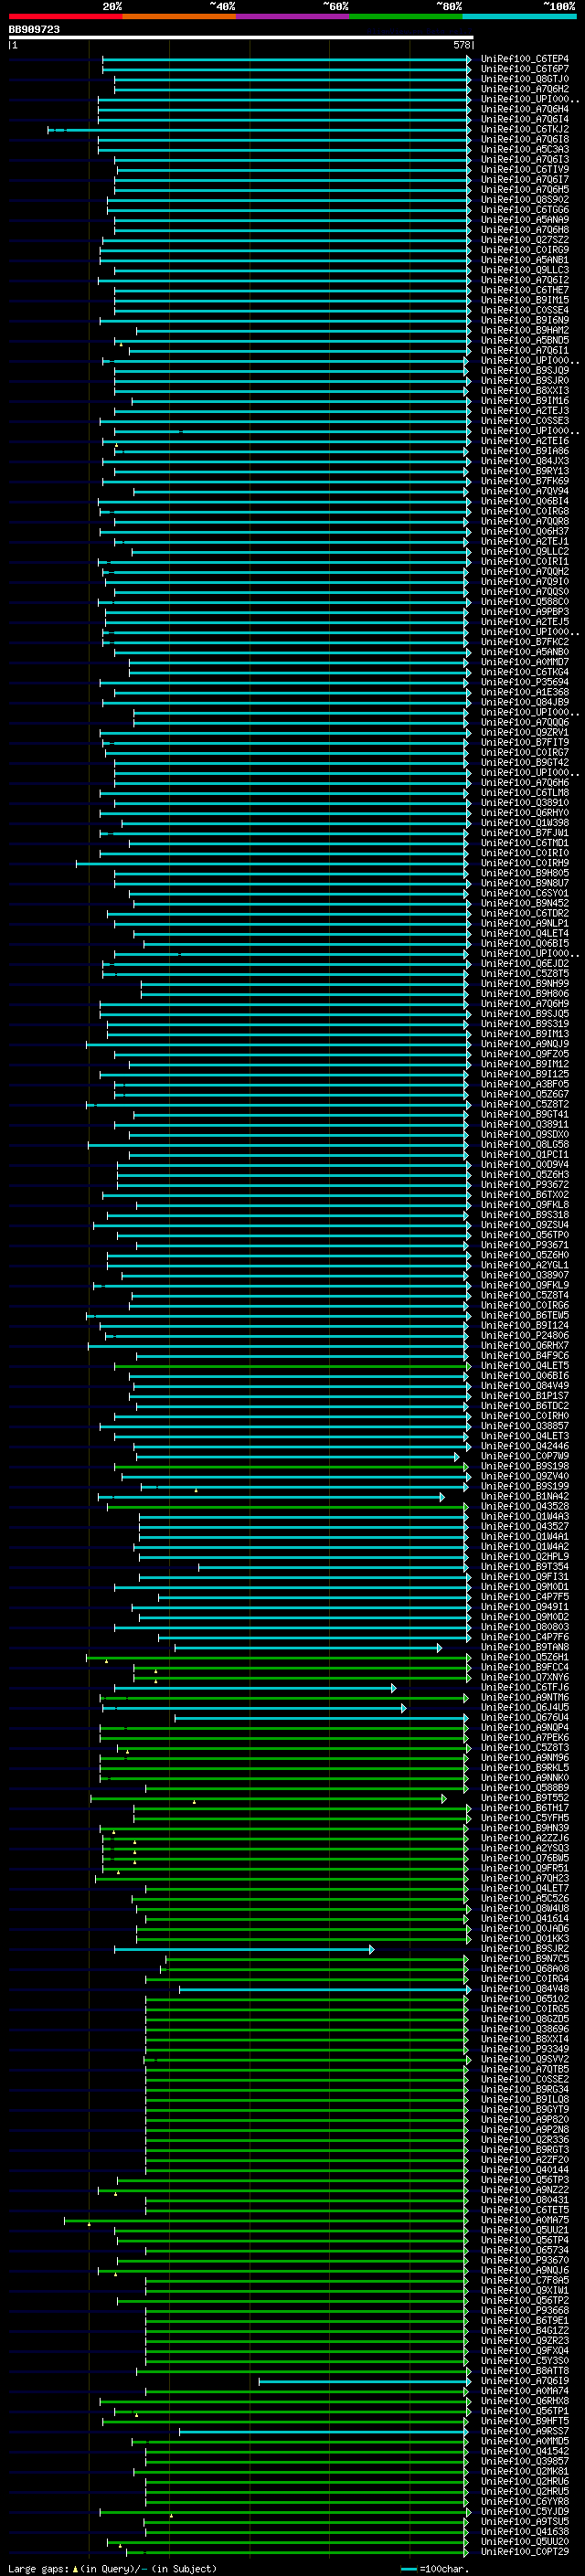585x2576 pixels.
Task: Select hit label UniRef100_B9IM15
Action: coord(525,300)
